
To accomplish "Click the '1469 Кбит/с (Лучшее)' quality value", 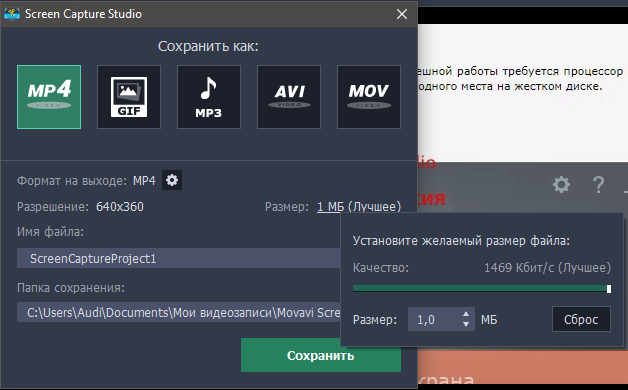I will click(x=547, y=267).
